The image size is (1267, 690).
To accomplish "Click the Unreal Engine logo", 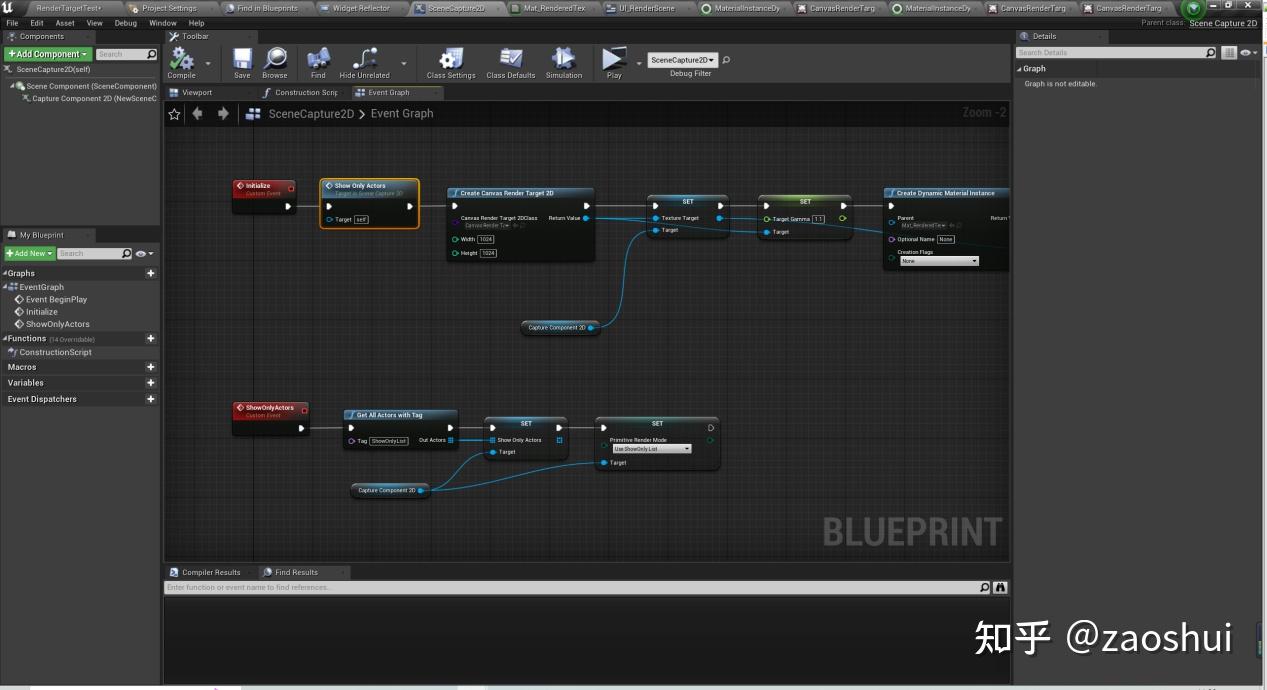I will pos(8,8).
